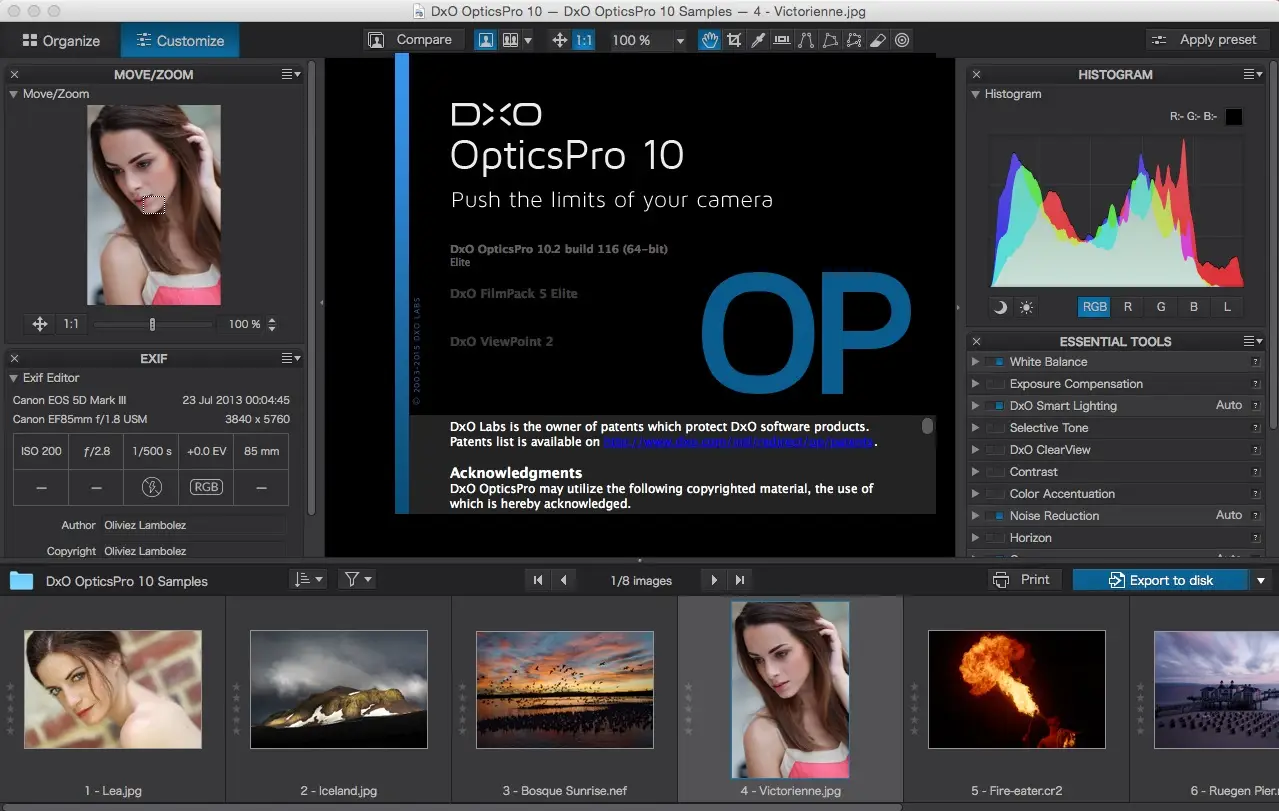The height and width of the screenshot is (811, 1279).
Task: Expand the Noise Reduction section
Action: [976, 516]
